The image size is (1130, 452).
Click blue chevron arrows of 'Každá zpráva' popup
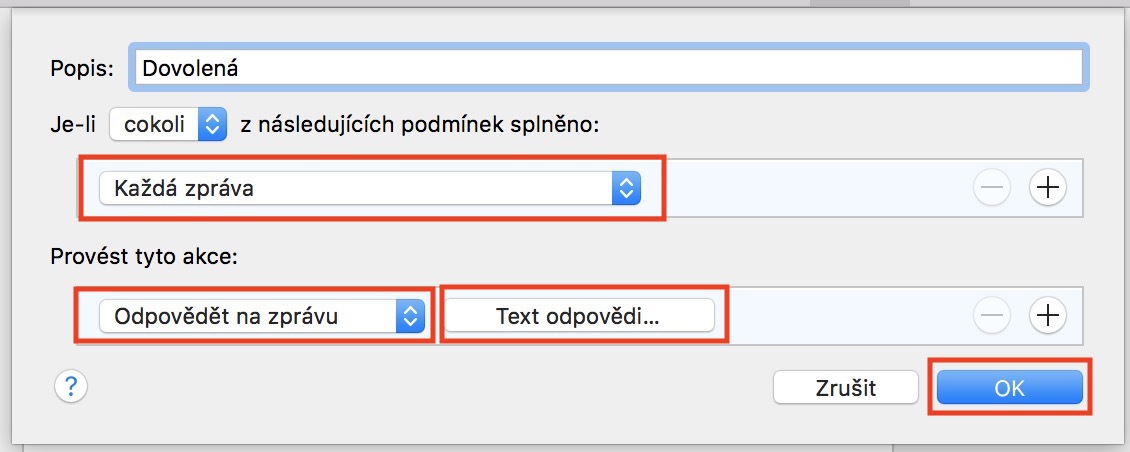625,187
